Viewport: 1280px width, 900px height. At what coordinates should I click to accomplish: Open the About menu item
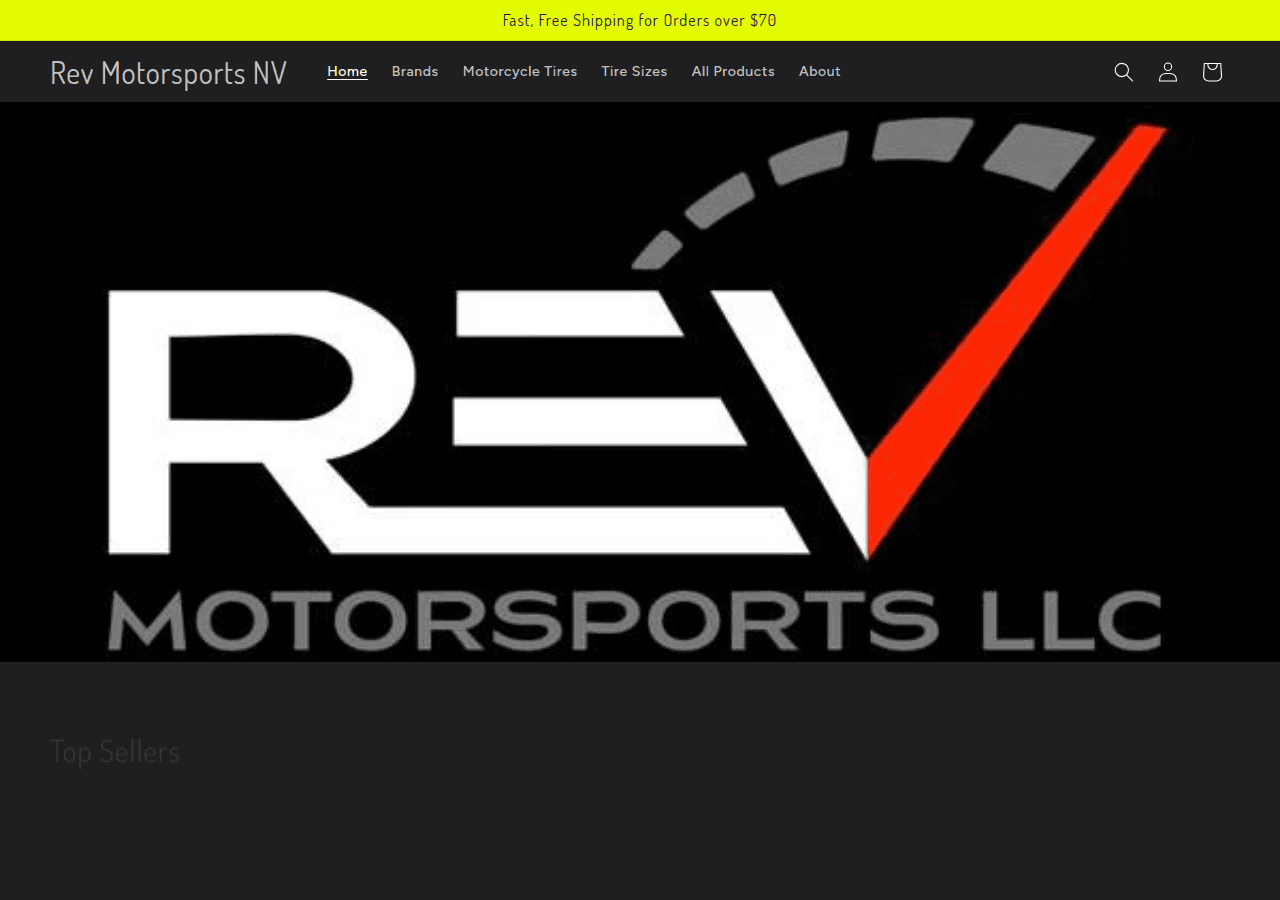820,71
